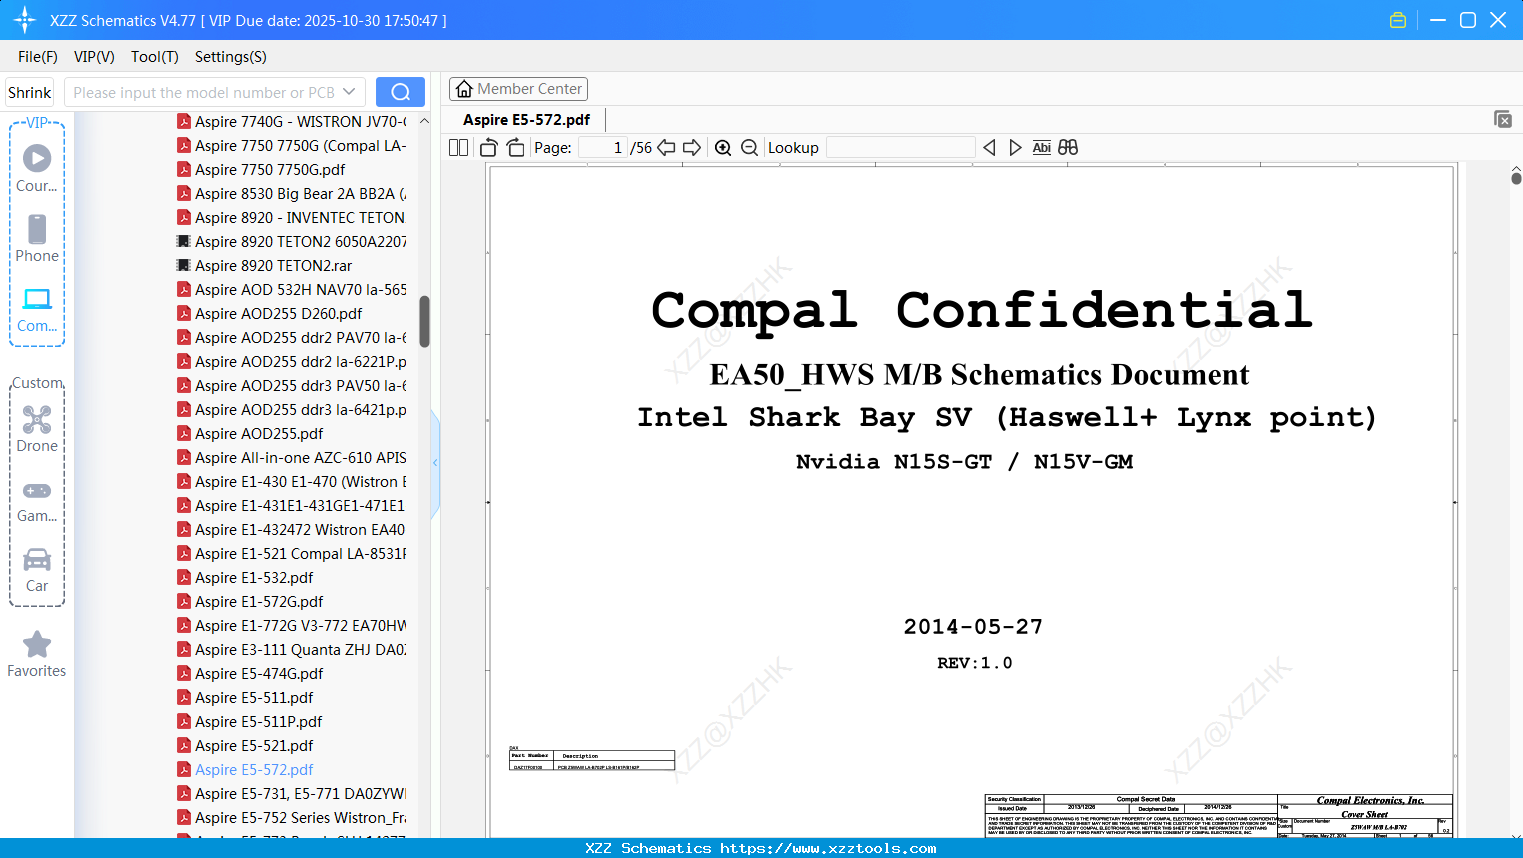
Task: Open Aspire E1-521 Compal LA-8531 file
Action: pyautogui.click(x=292, y=553)
